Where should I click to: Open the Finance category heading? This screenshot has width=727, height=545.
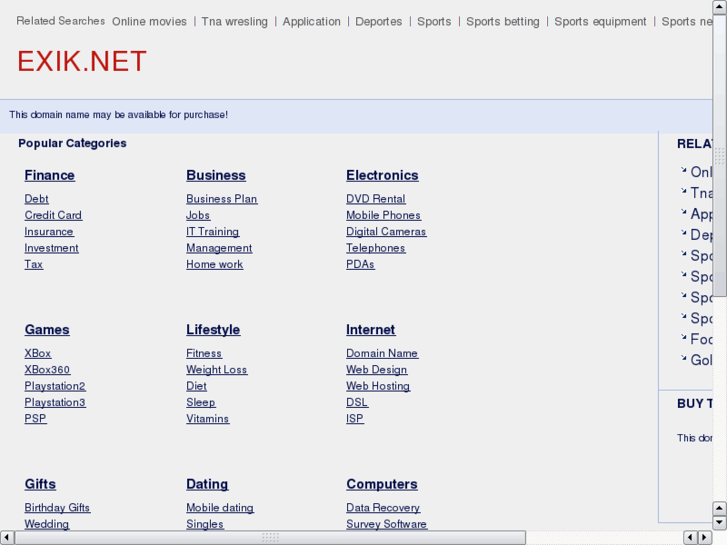click(x=50, y=175)
